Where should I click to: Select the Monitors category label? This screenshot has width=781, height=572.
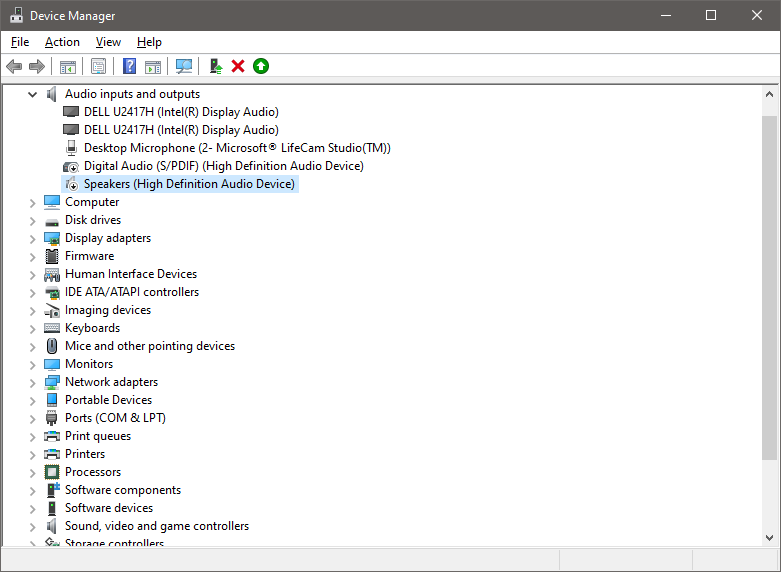(x=89, y=364)
